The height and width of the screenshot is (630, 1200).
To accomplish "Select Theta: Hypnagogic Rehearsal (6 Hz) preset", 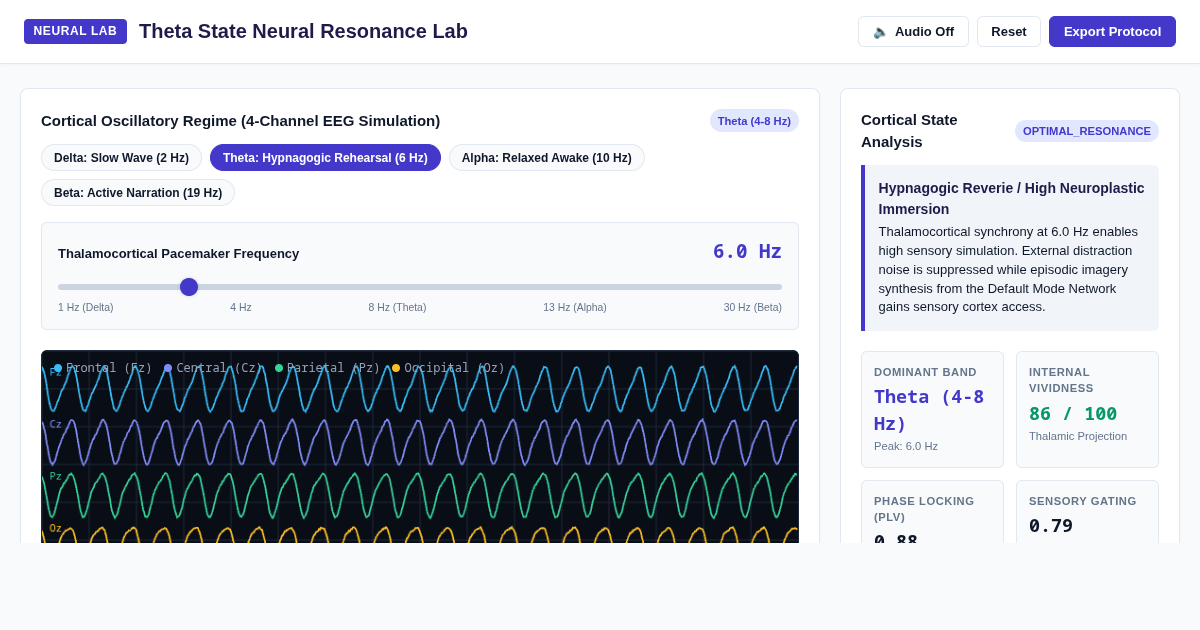I will 325,158.
